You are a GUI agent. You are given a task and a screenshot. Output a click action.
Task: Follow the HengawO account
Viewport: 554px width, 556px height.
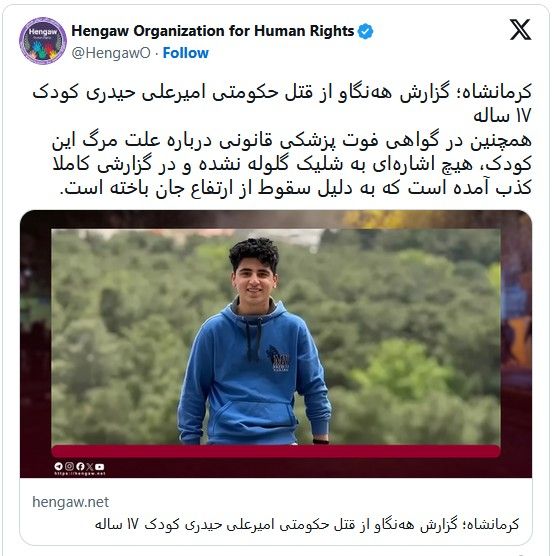coord(185,53)
